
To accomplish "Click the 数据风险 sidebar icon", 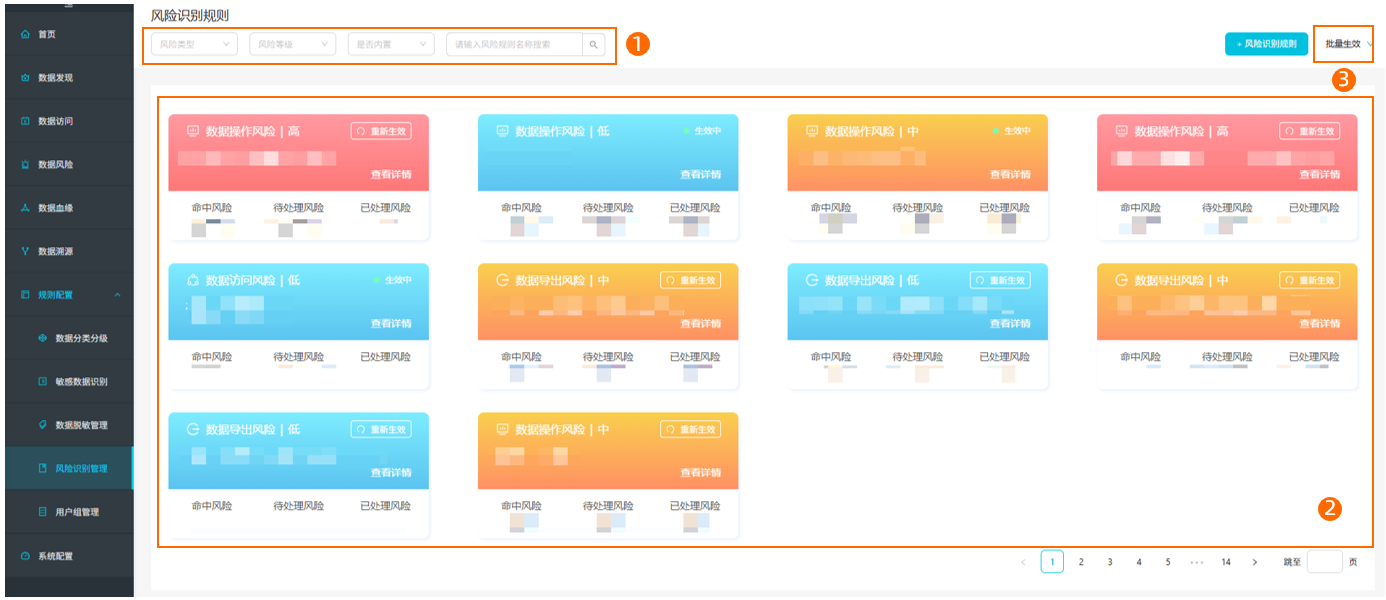I will coord(25,165).
